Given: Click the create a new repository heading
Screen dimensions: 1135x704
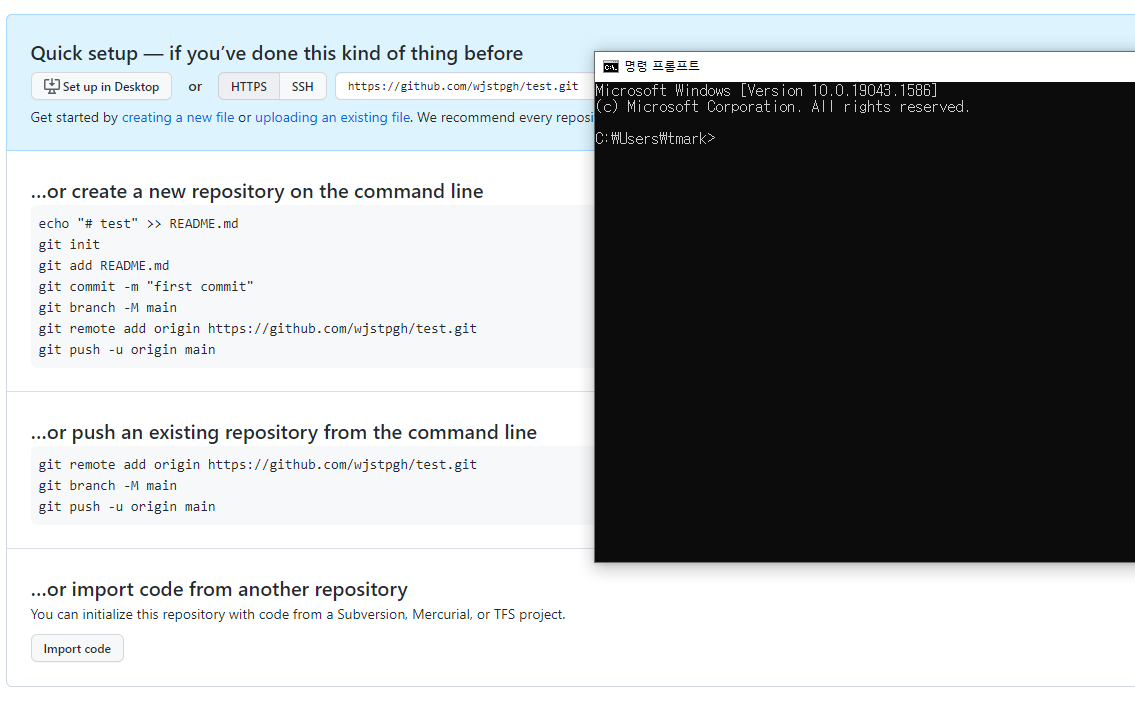Looking at the screenshot, I should click(257, 191).
